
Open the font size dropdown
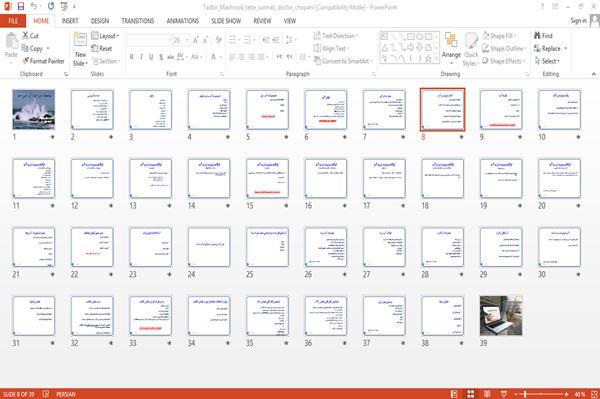[187, 40]
